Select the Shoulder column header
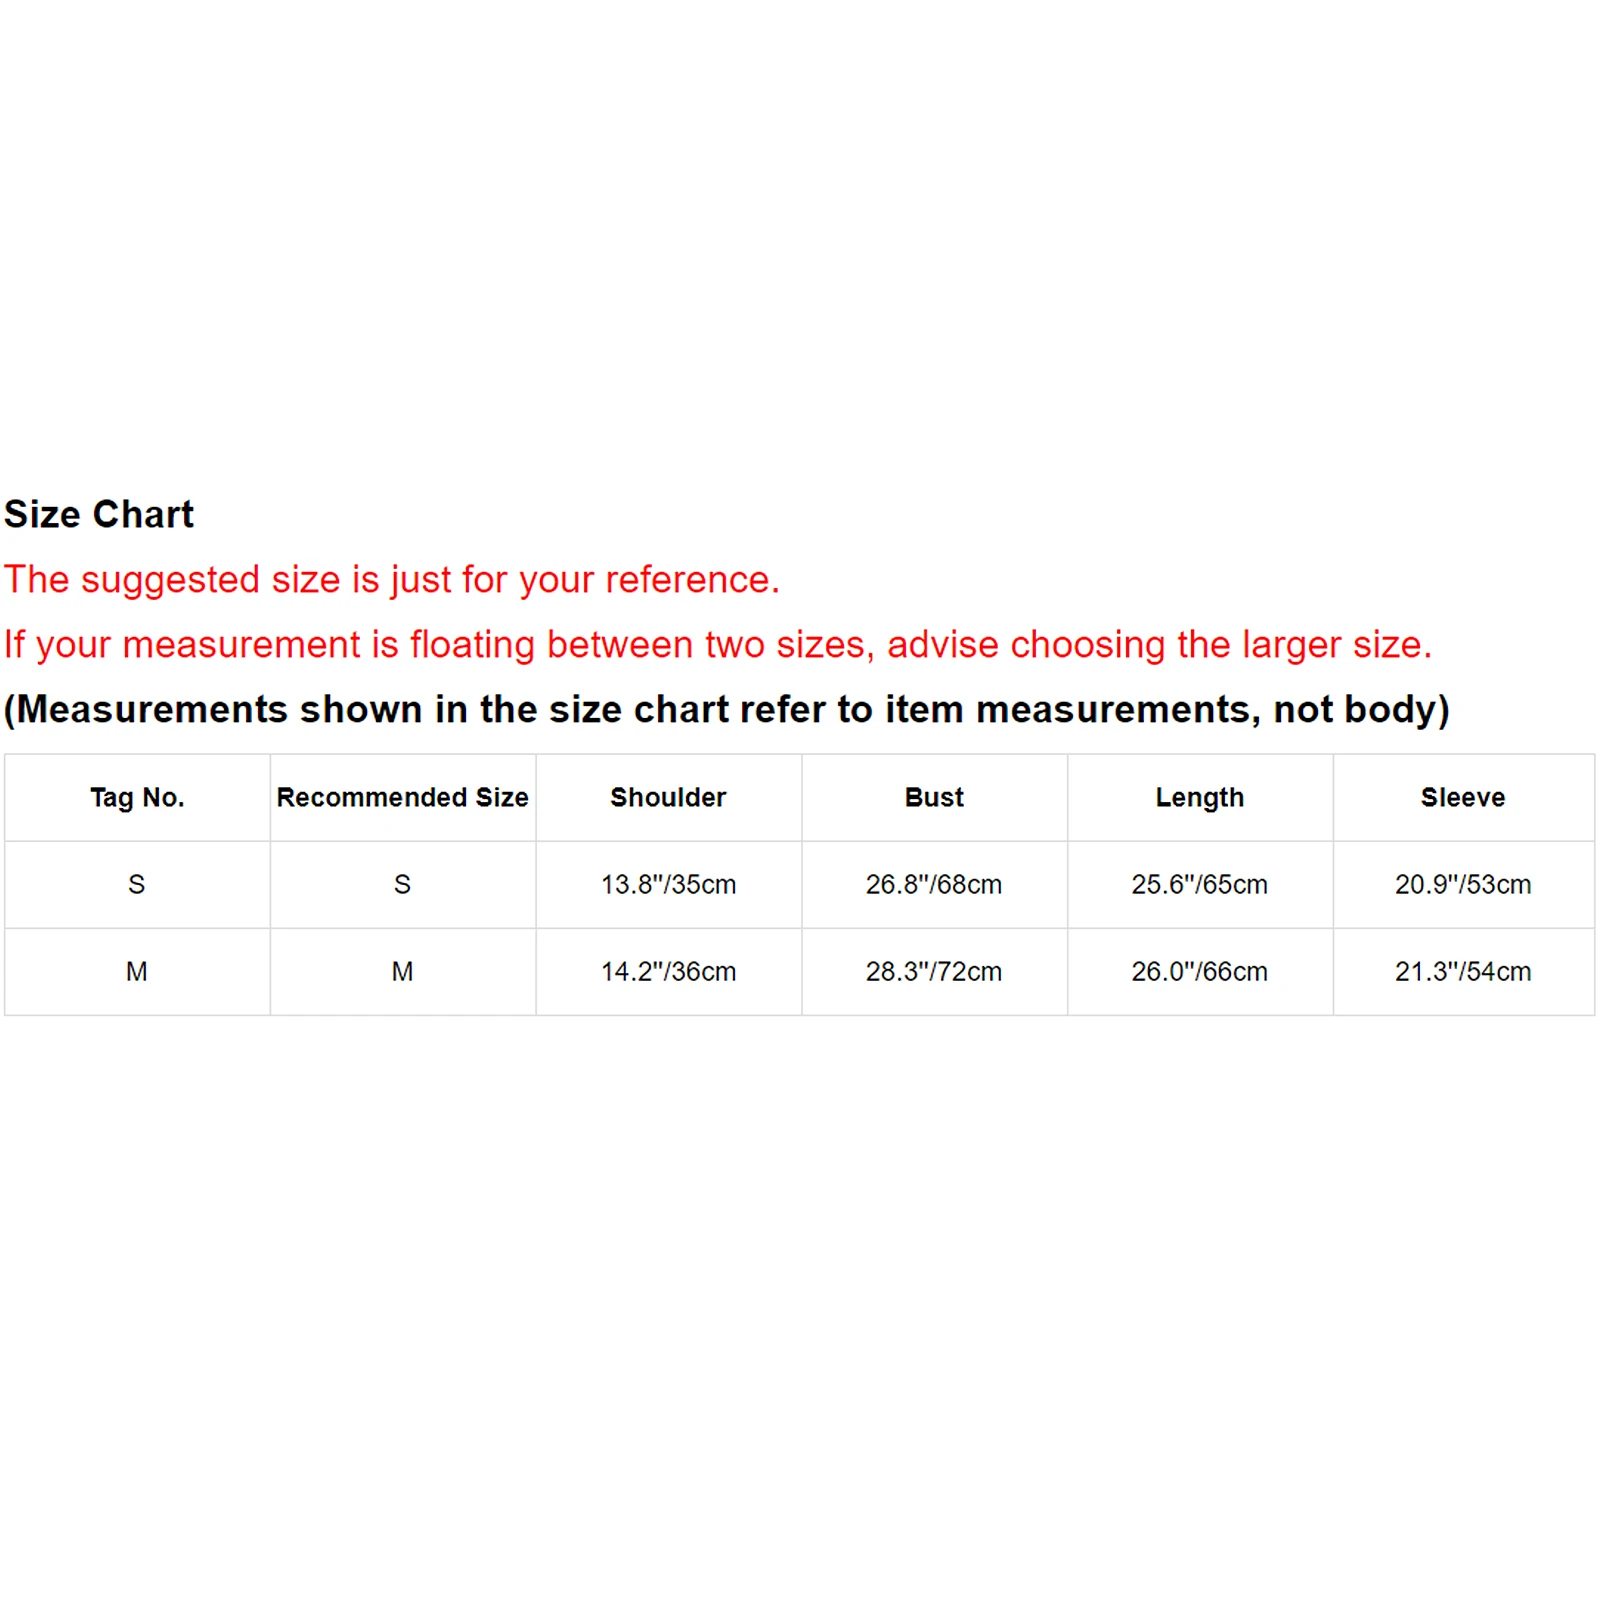 668,798
